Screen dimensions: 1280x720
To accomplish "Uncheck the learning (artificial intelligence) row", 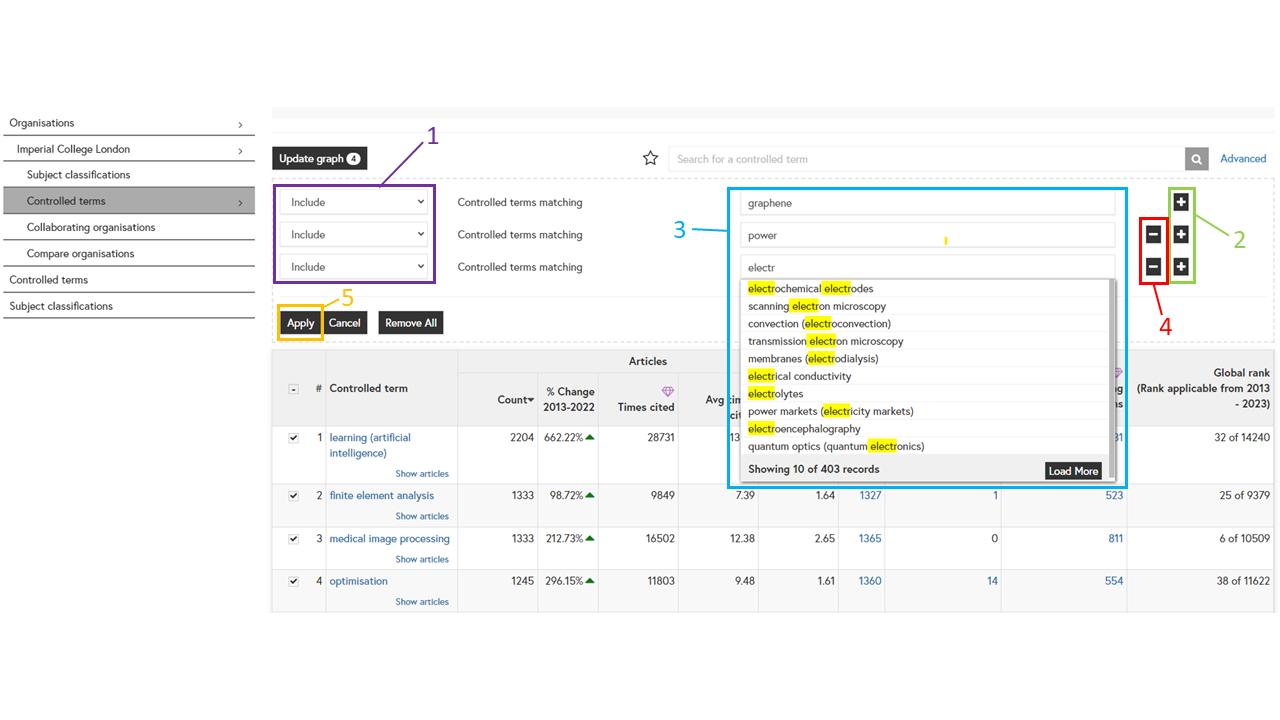I will click(x=293, y=438).
